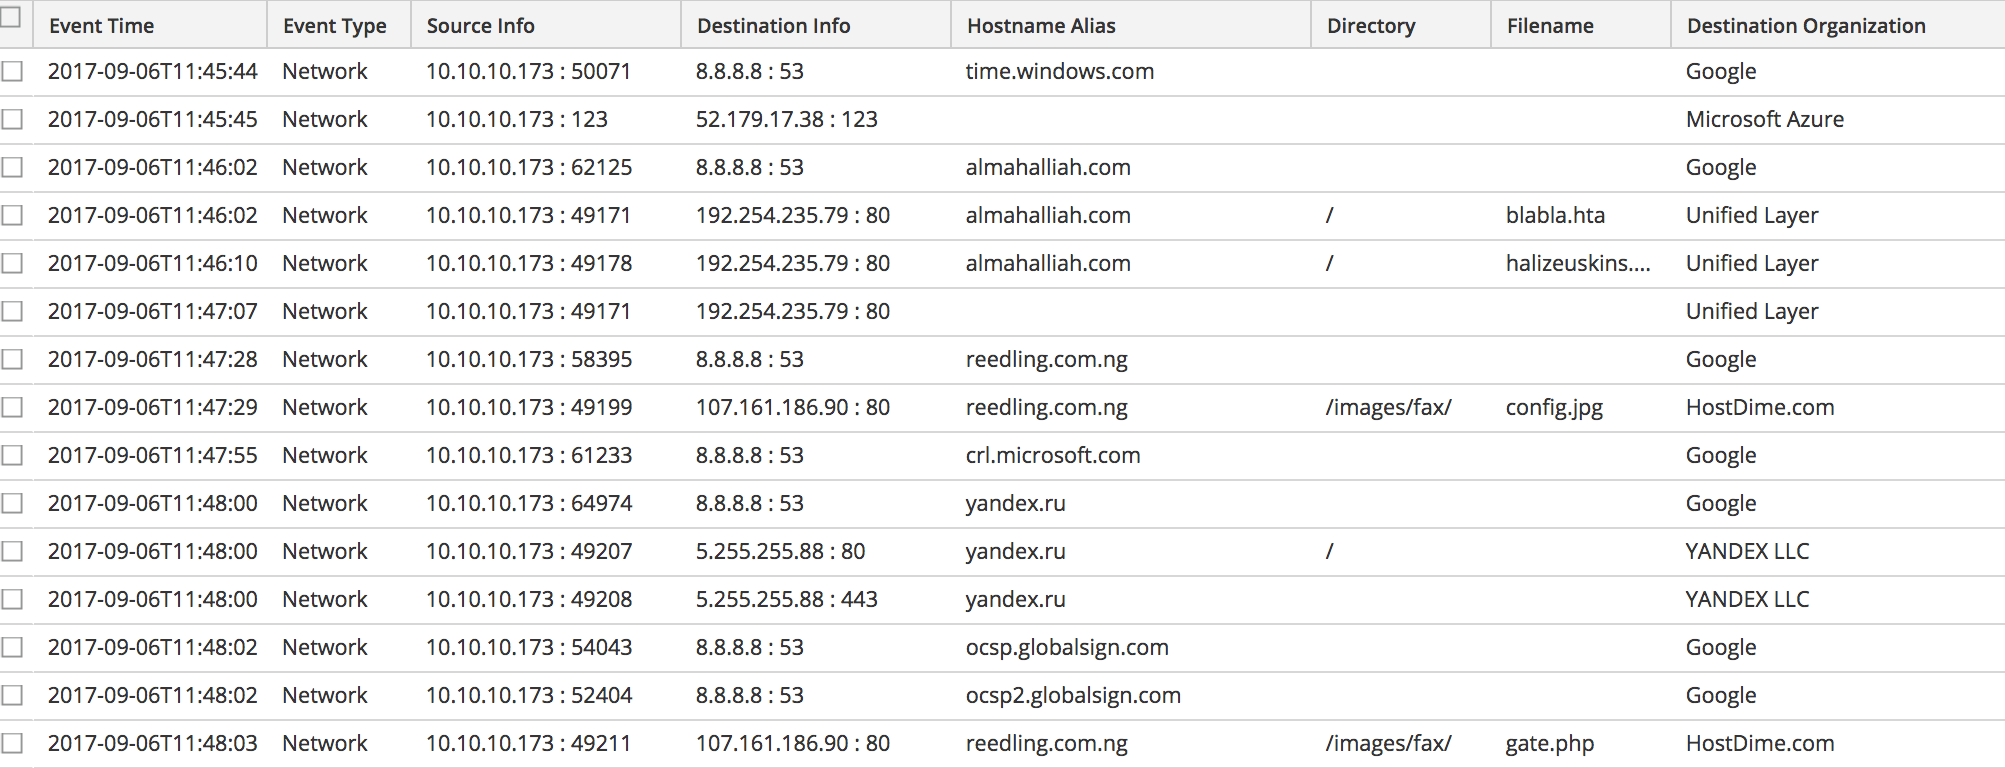Tick checkbox of blabla.hta event row

[x=12, y=215]
